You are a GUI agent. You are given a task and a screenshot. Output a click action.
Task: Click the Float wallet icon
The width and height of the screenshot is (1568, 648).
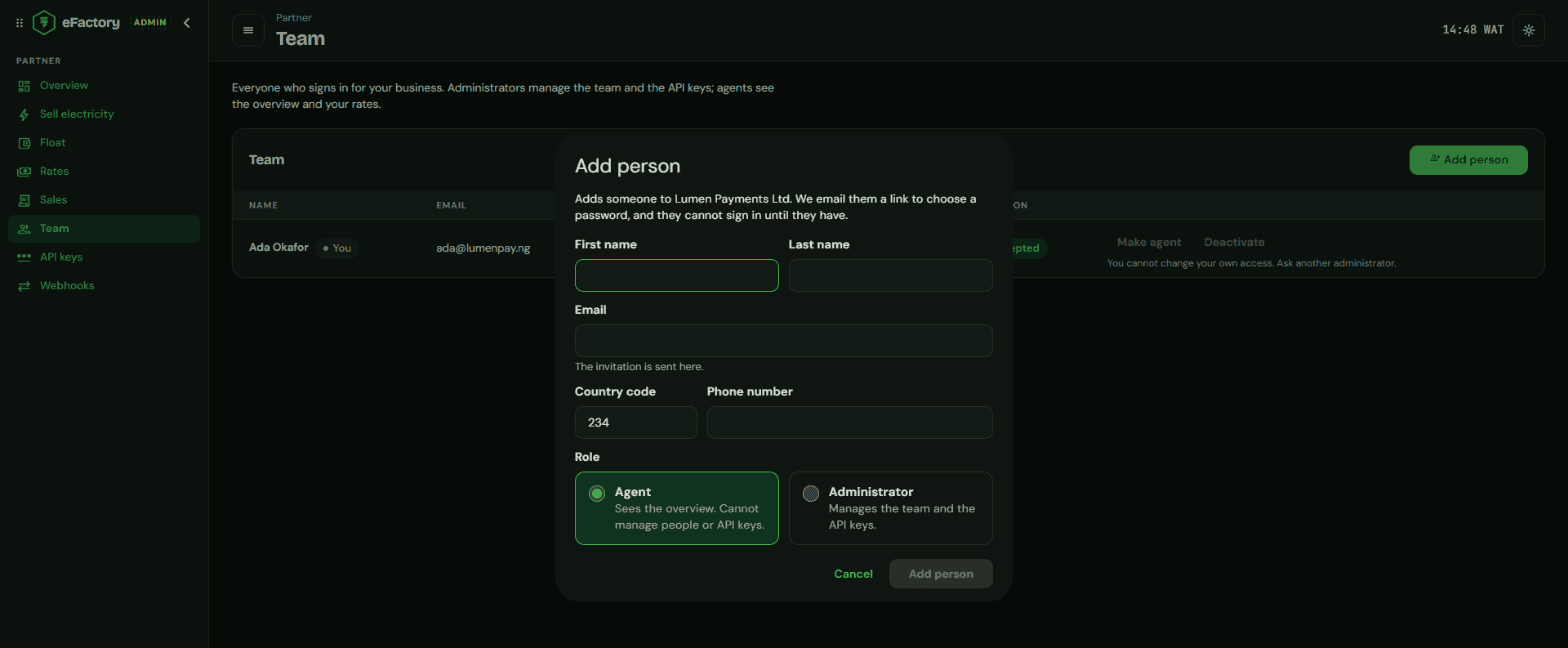[x=24, y=143]
